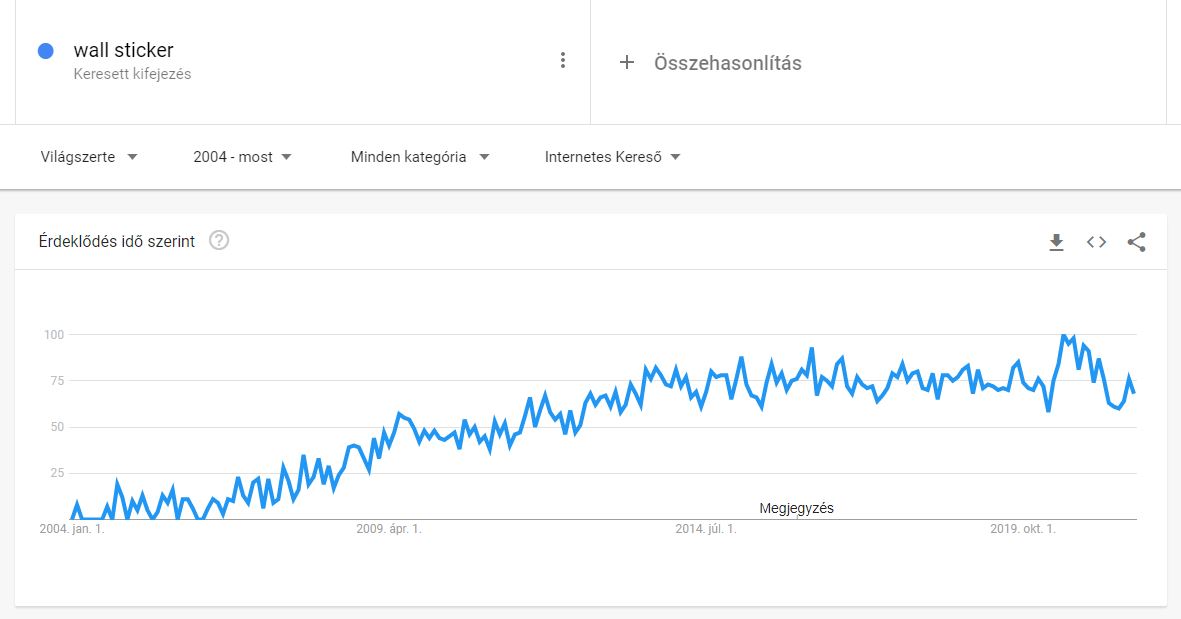Image resolution: width=1181 pixels, height=619 pixels.
Task: Click the Keresett kifejezés subtitle
Action: coord(133,74)
